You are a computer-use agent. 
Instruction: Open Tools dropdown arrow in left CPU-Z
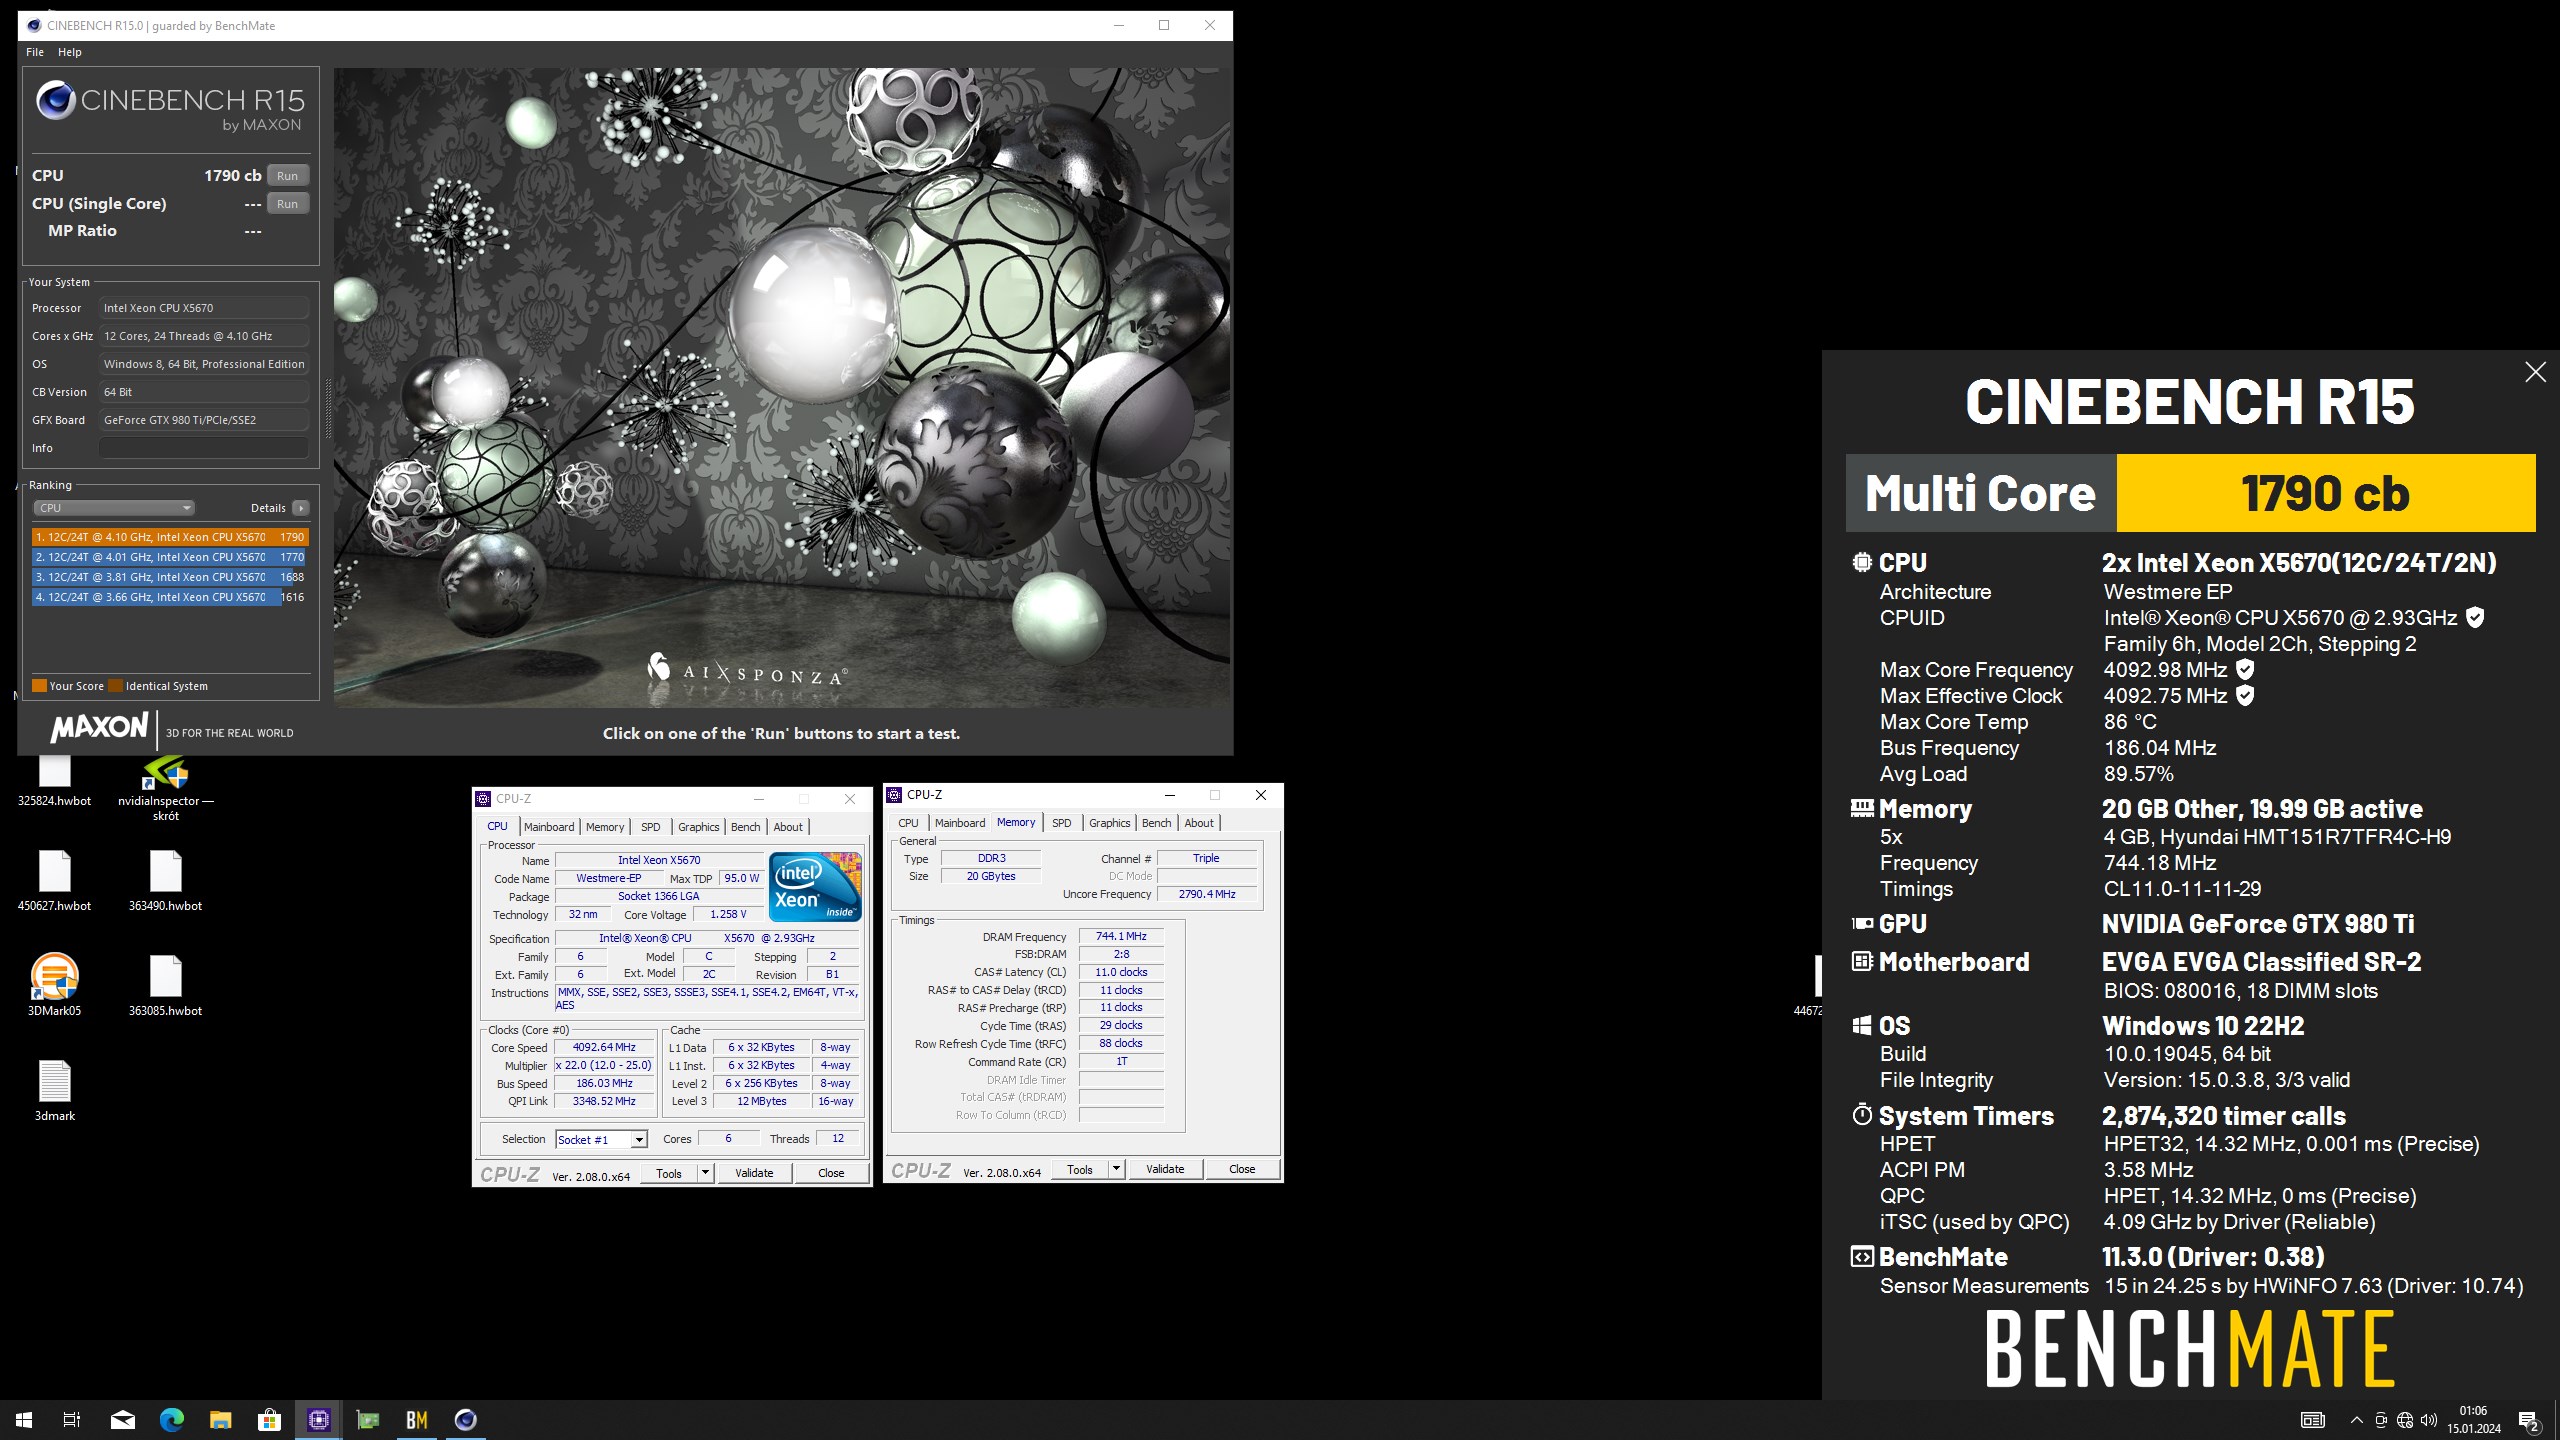705,1172
